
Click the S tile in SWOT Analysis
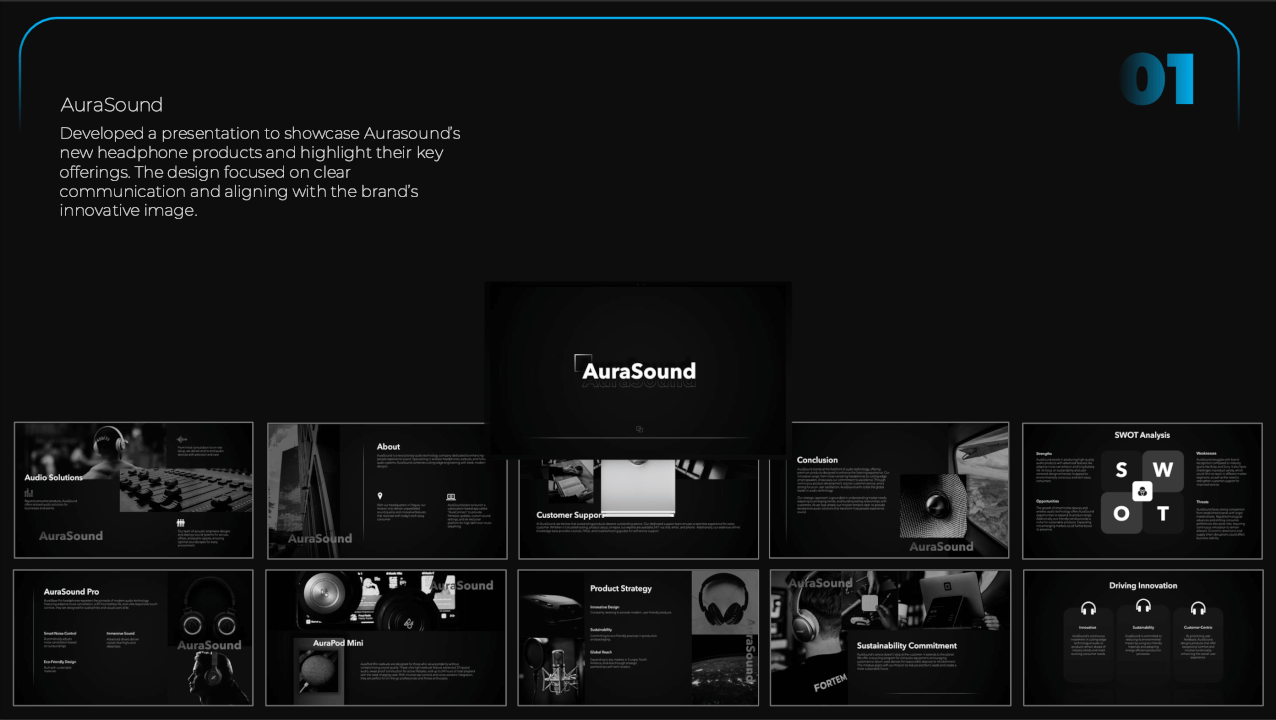click(1121, 470)
